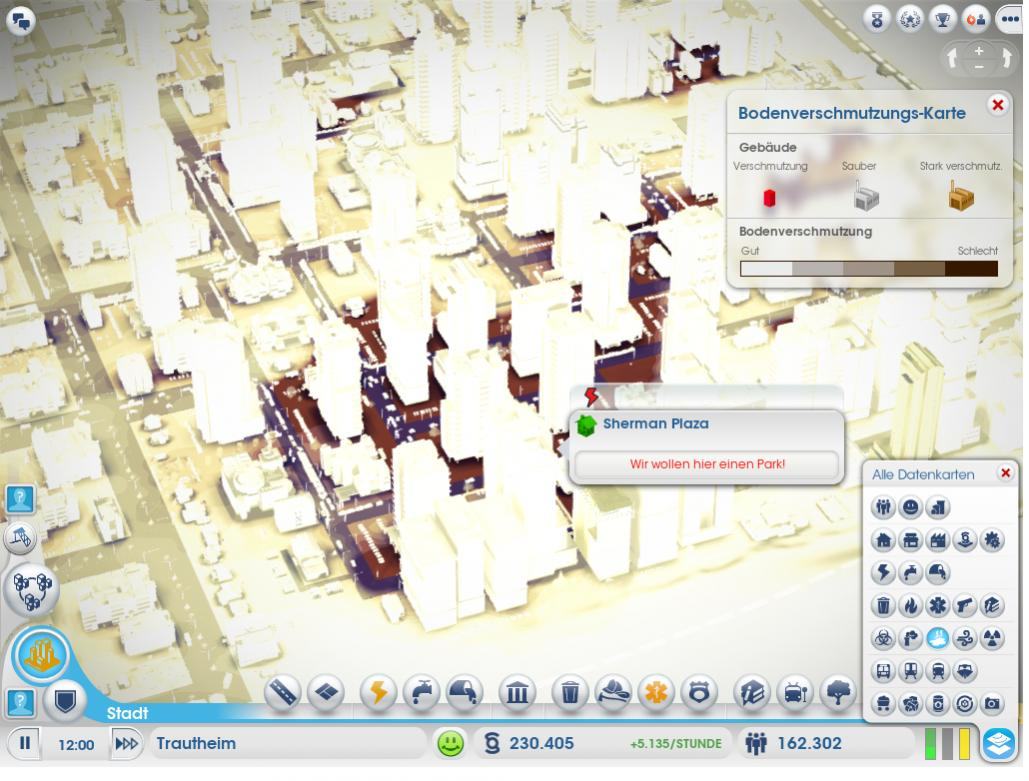1029x781 pixels.
Task: Show the Radiation data map
Action: pos(992,638)
